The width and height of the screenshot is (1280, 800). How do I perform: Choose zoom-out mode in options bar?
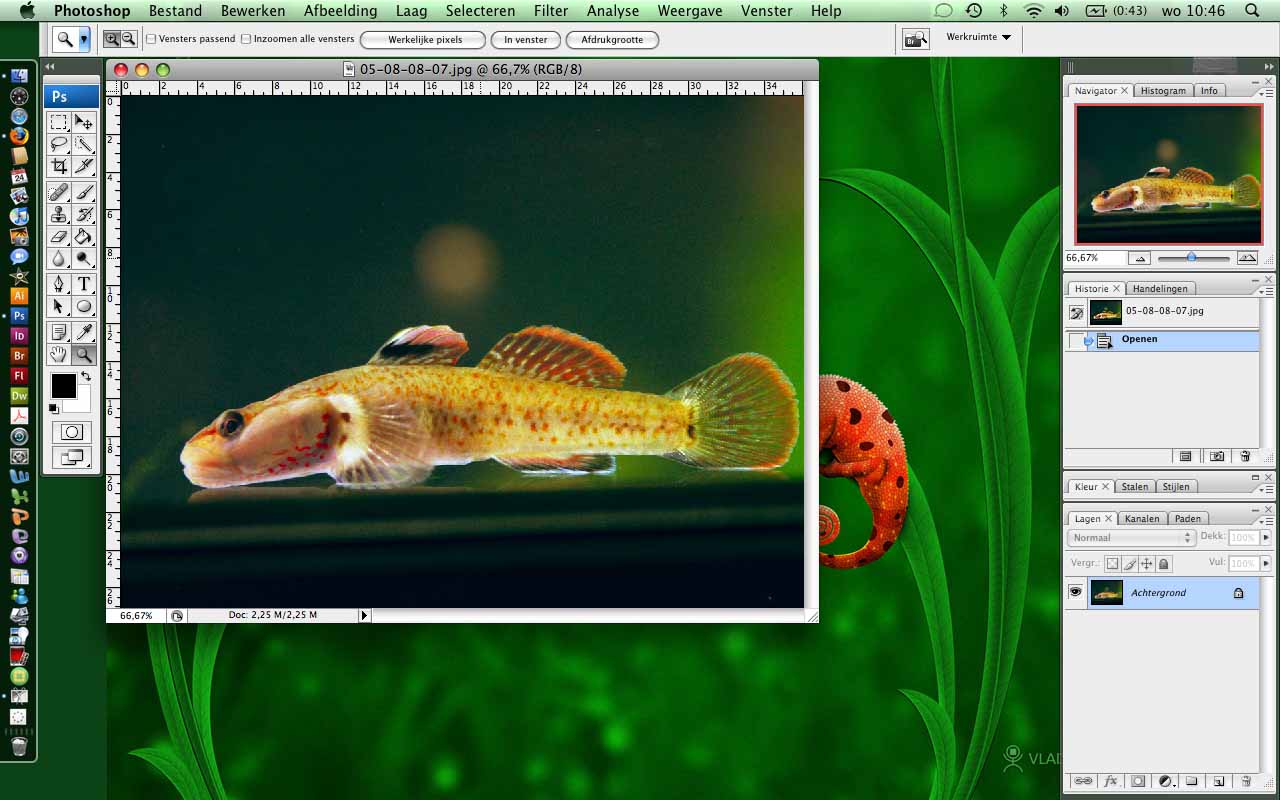pos(128,39)
